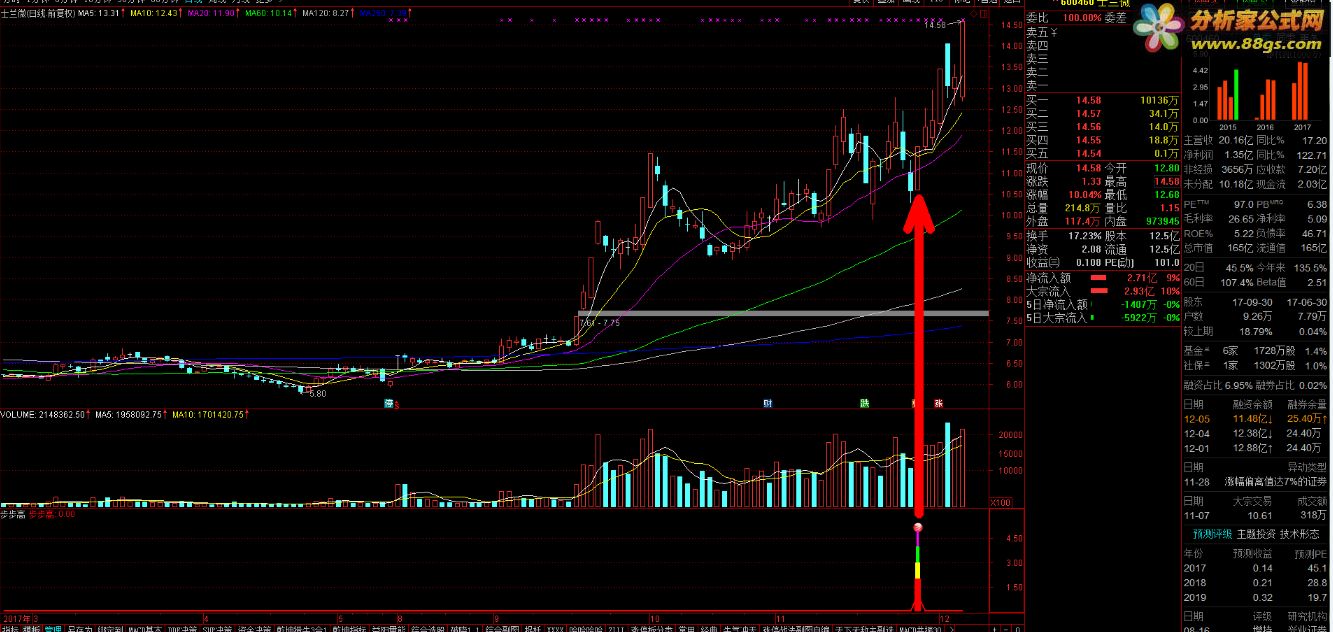Click the 大宗流入 row
Viewport: 1333px width, 632px height.
1102,291
